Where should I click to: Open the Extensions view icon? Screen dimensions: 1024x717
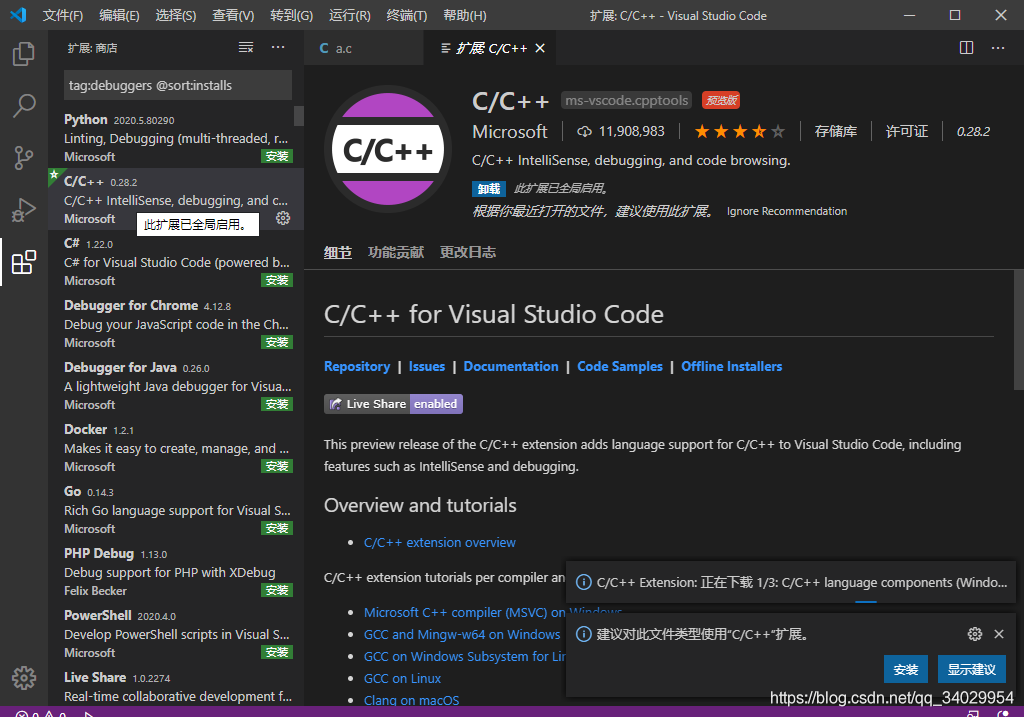[x=24, y=262]
